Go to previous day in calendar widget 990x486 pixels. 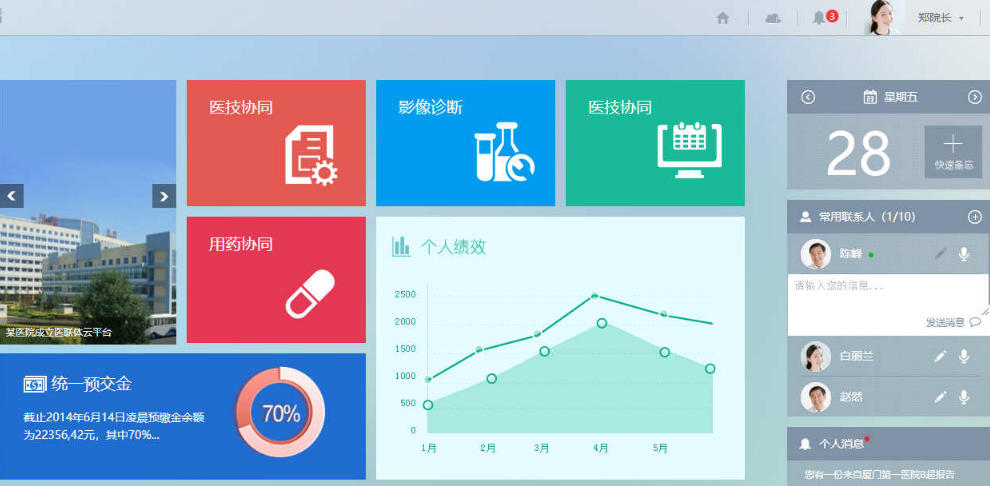click(808, 97)
